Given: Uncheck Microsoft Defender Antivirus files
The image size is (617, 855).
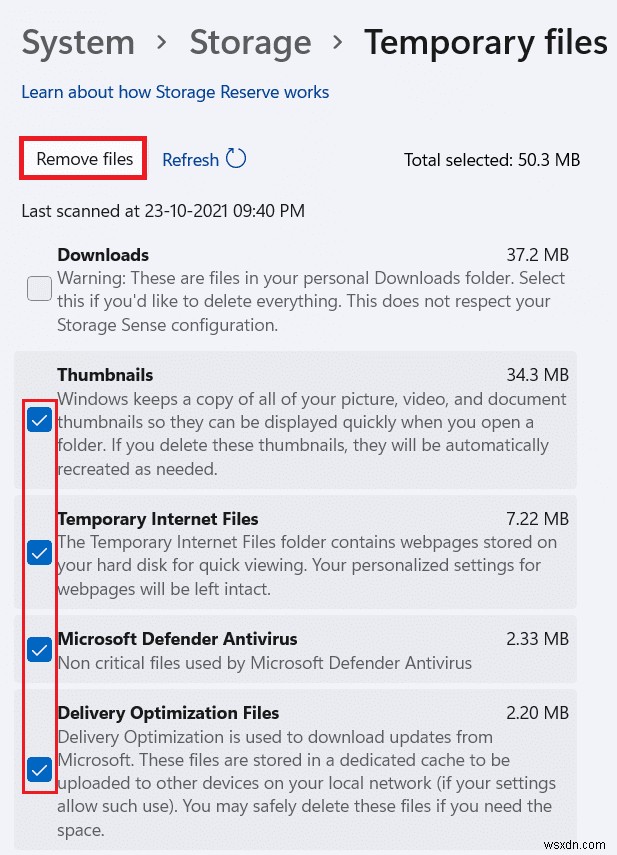Looking at the screenshot, I should (x=39, y=649).
